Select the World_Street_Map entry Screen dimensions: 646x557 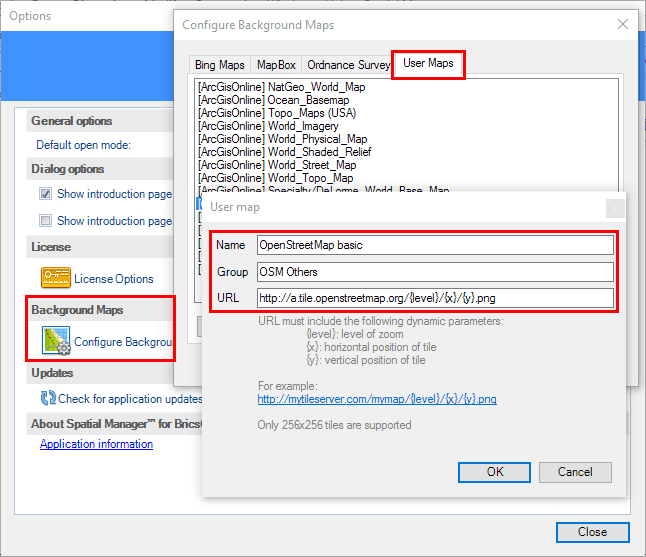coord(277,165)
